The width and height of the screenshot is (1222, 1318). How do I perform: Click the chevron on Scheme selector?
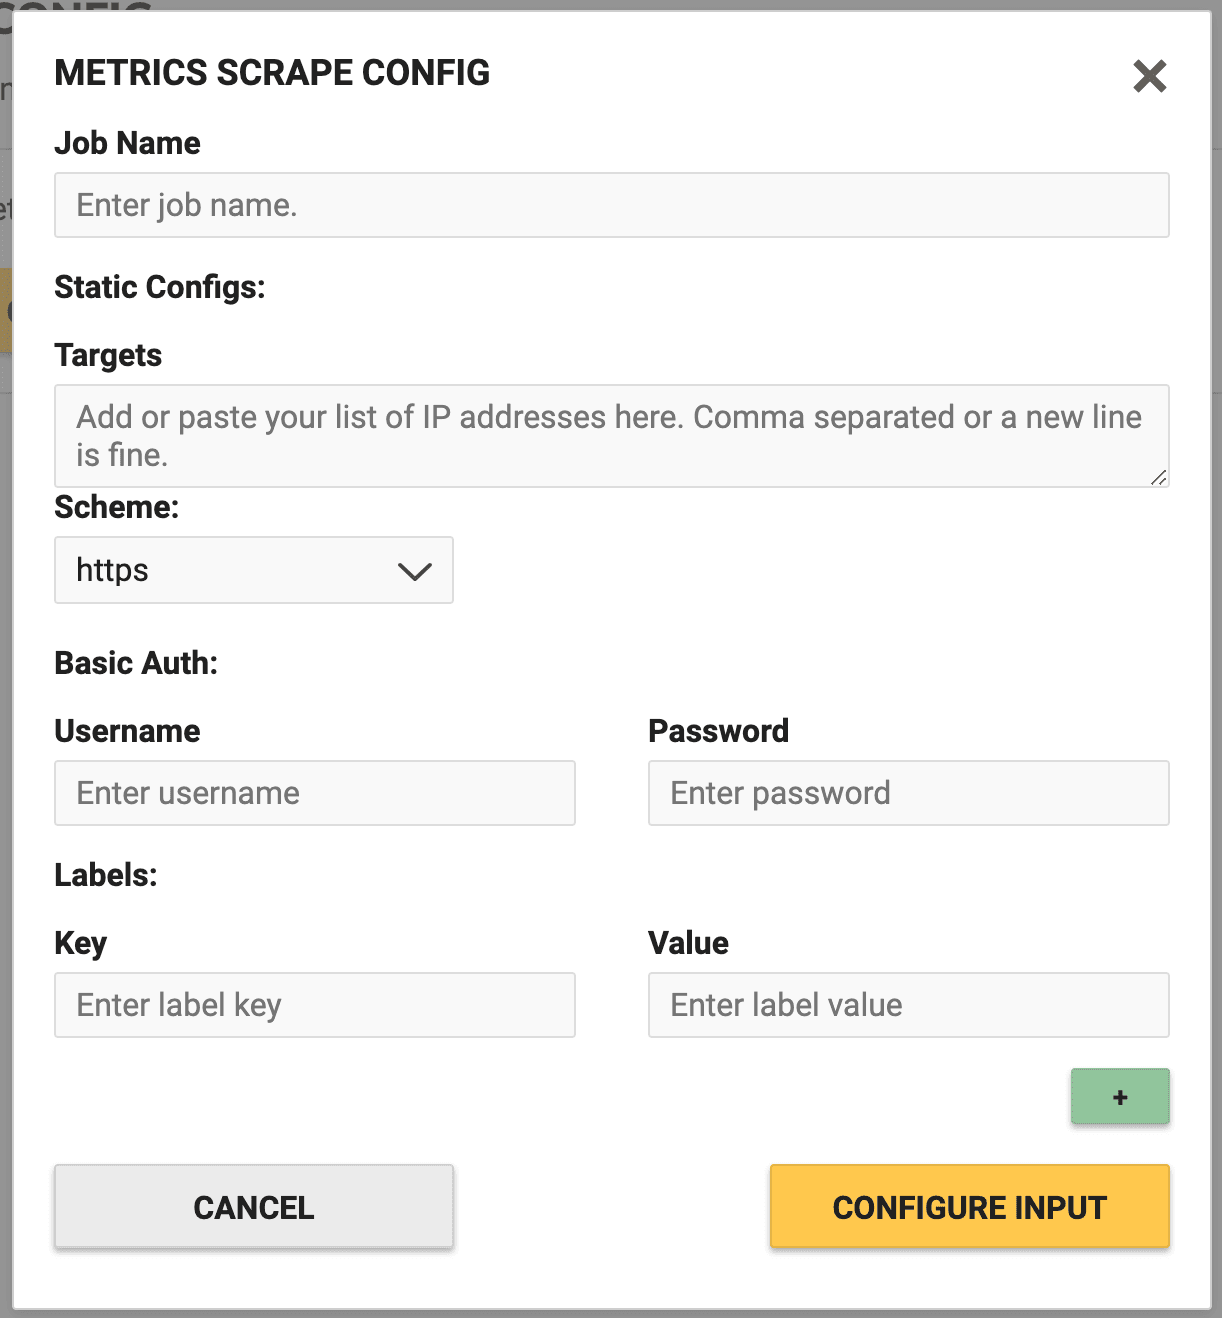(x=414, y=571)
